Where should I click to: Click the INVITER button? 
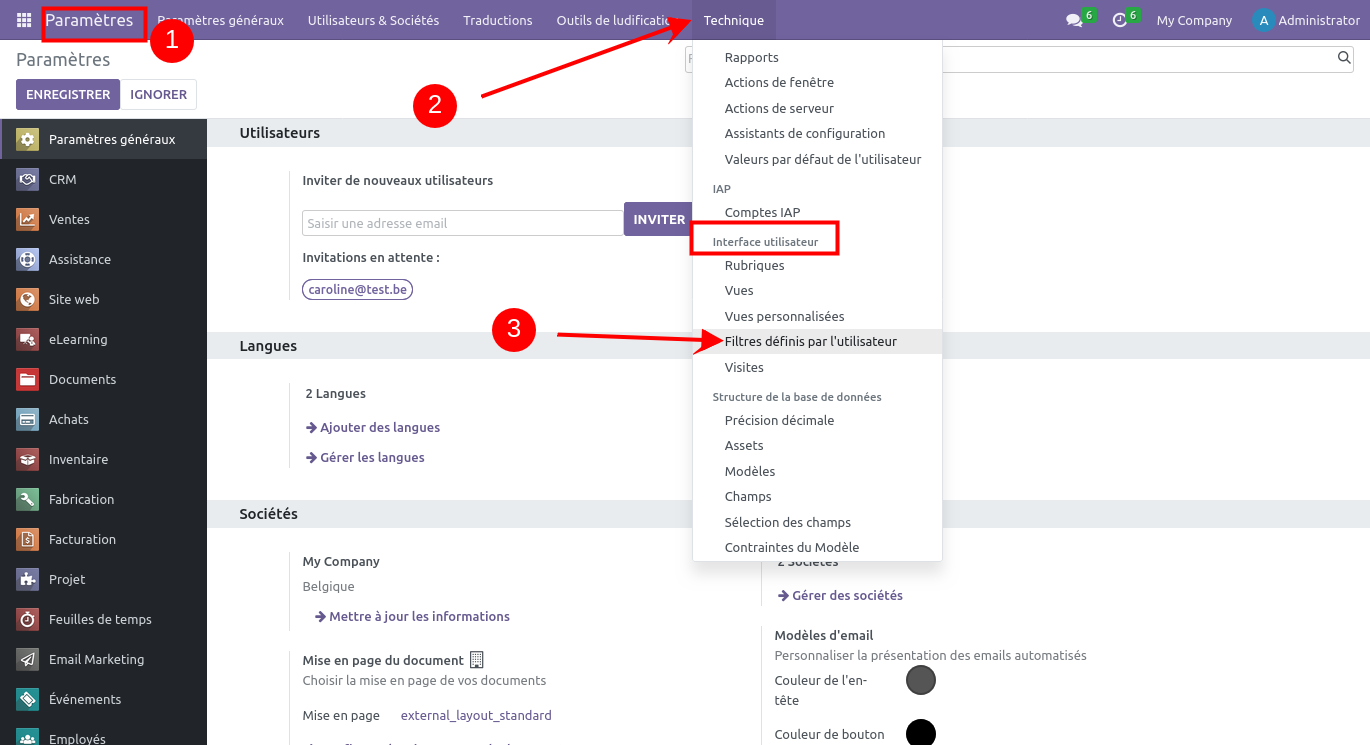click(x=658, y=219)
